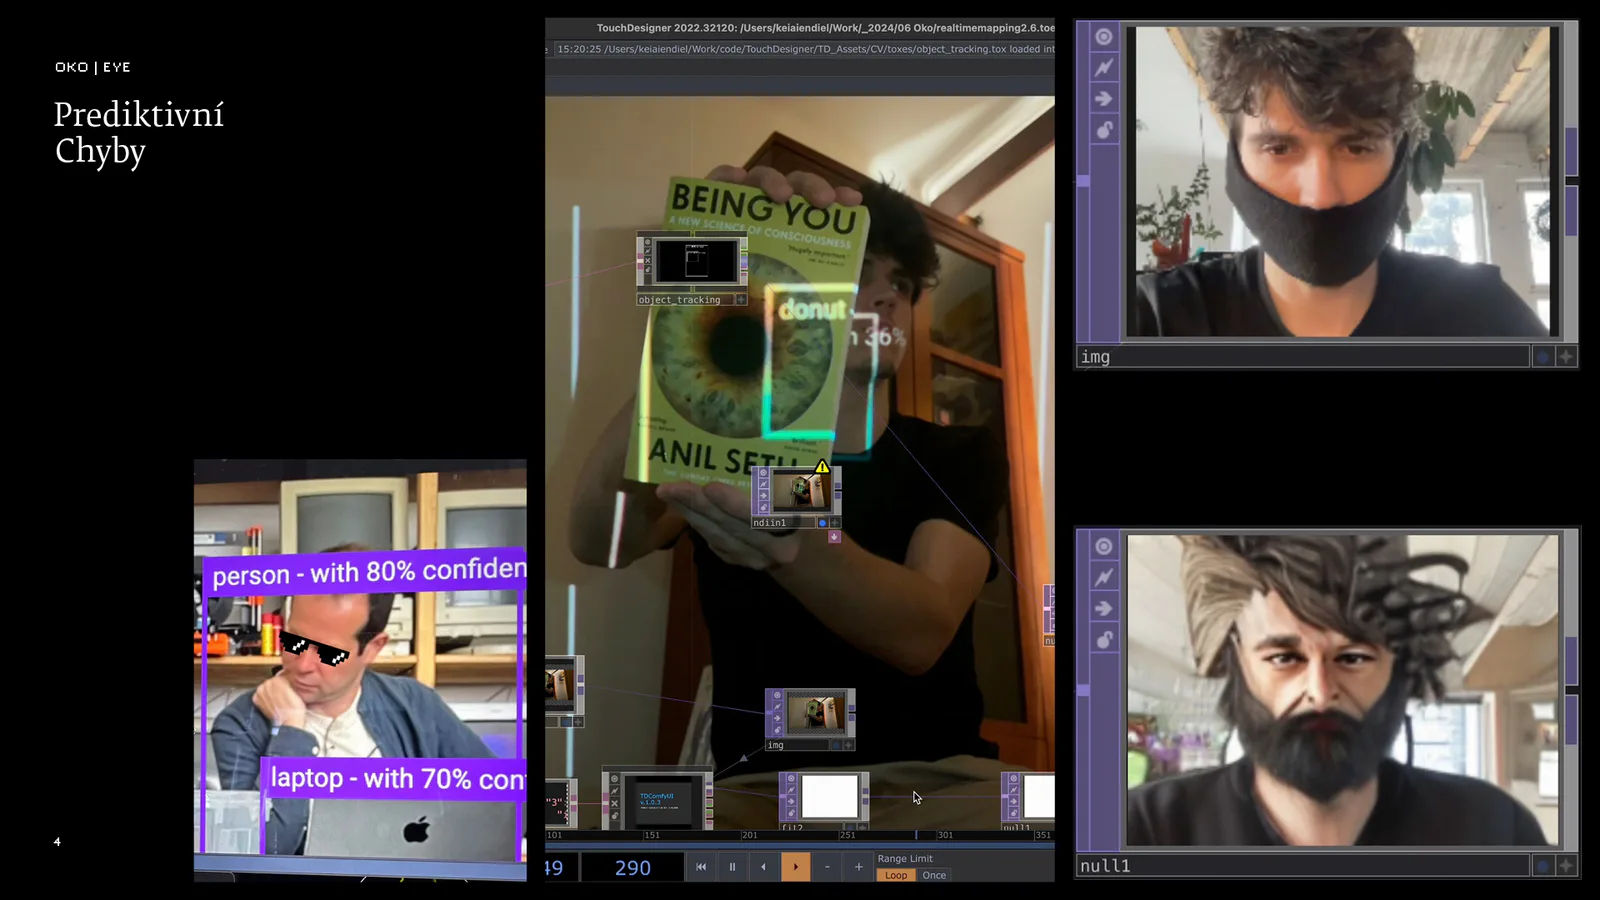Click the orange play forward button
Screen dimensions: 1600x900
click(x=796, y=867)
